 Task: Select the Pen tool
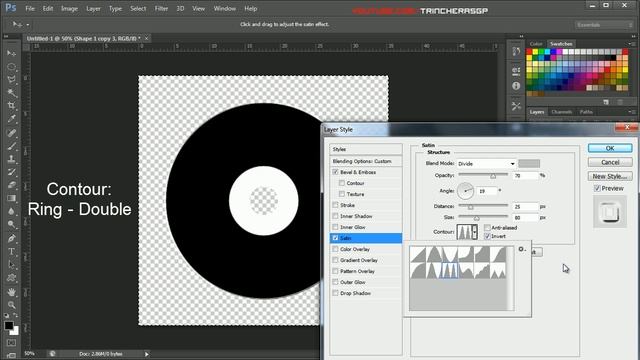click(11, 238)
